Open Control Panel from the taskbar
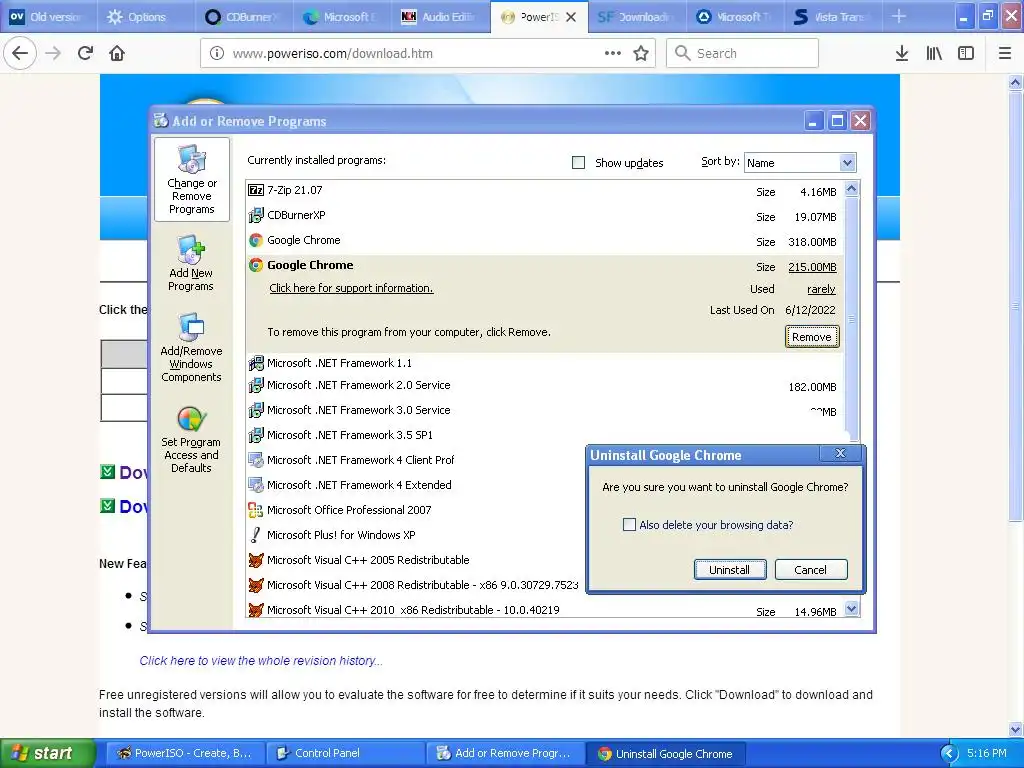1024x768 pixels. [347, 754]
